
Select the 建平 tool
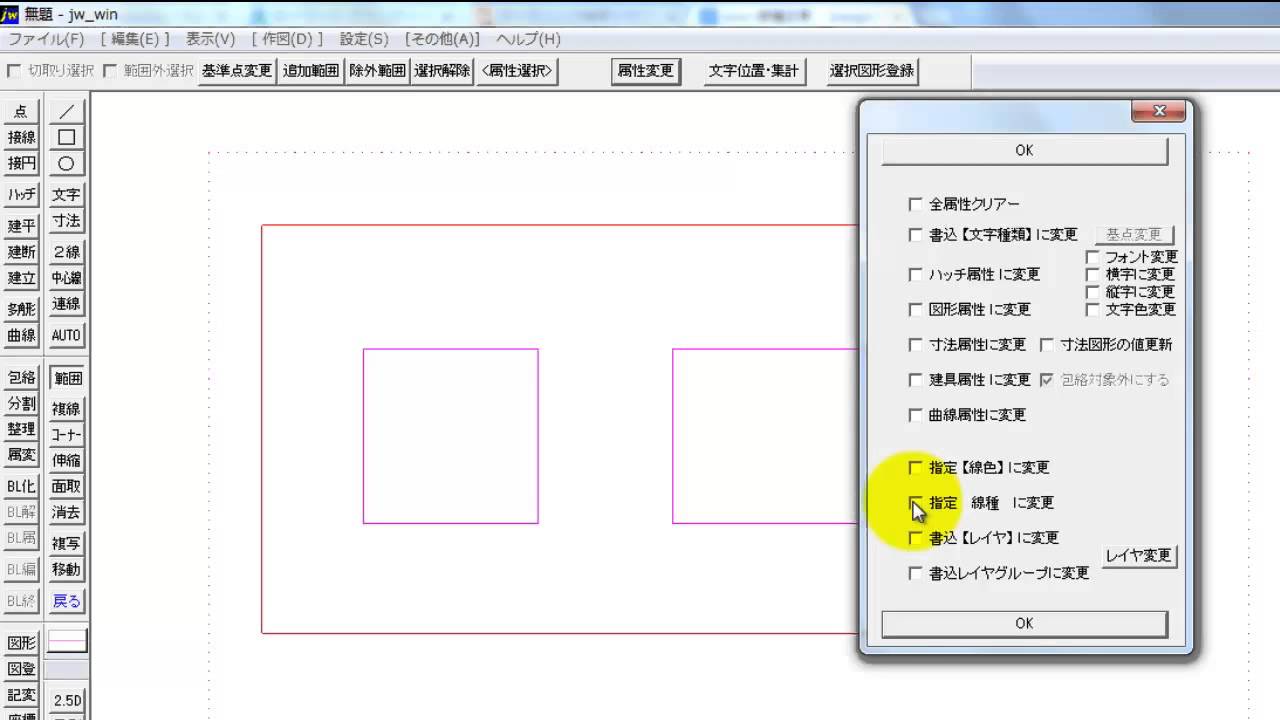coord(21,226)
